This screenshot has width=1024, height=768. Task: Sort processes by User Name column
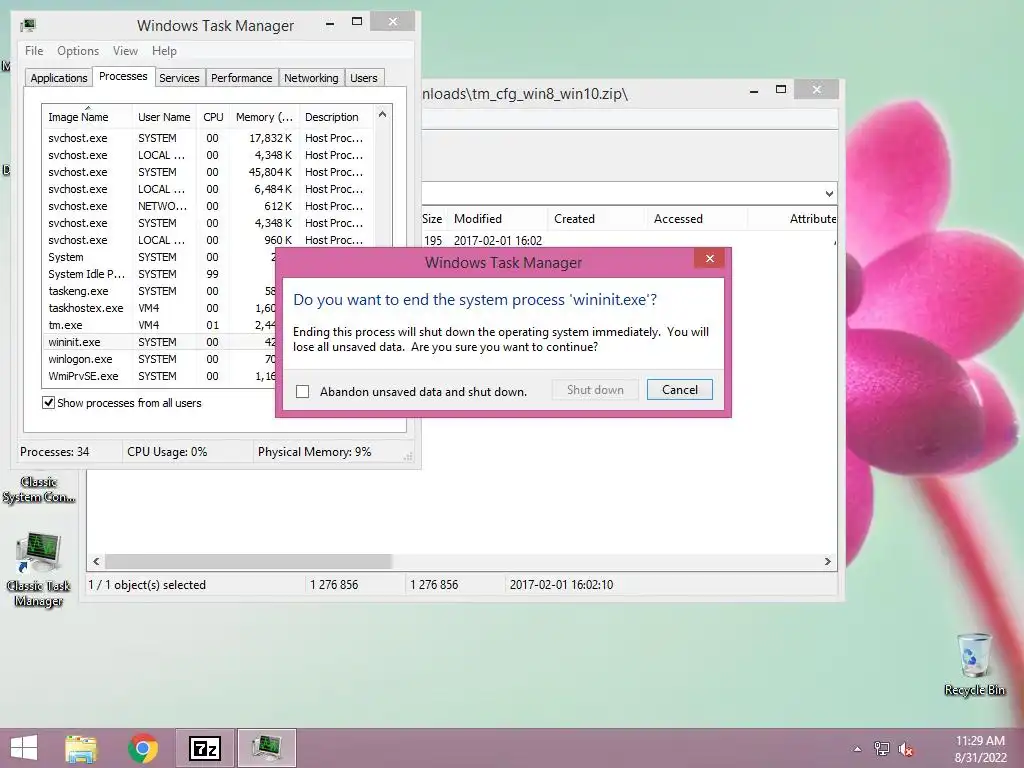pos(164,117)
